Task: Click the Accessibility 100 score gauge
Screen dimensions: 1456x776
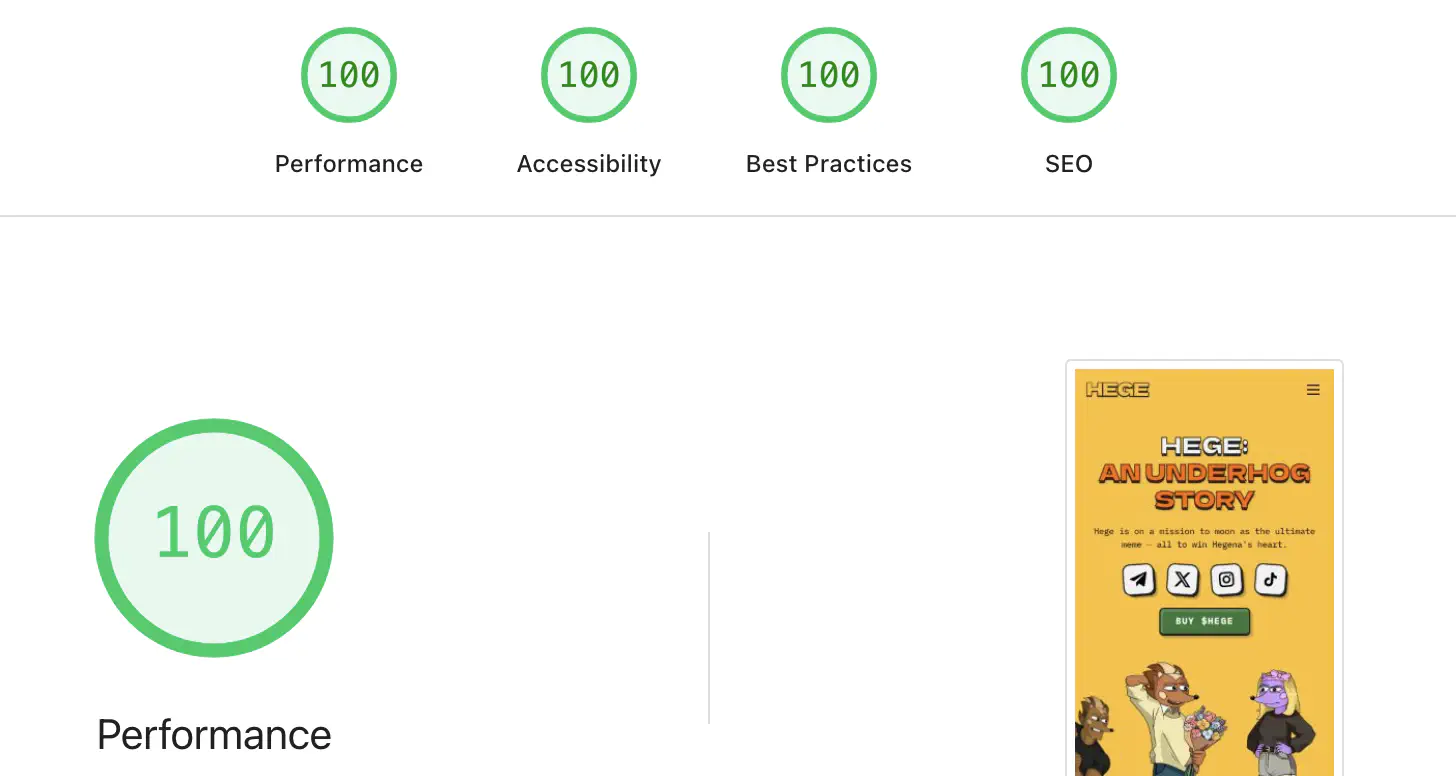Action: 589,75
